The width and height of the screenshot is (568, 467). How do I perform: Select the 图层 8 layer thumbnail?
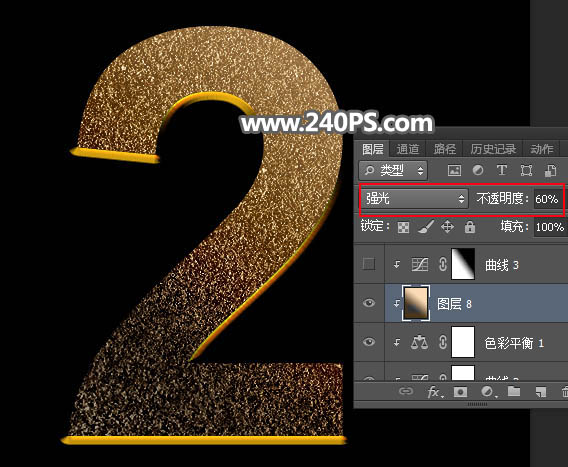416,303
